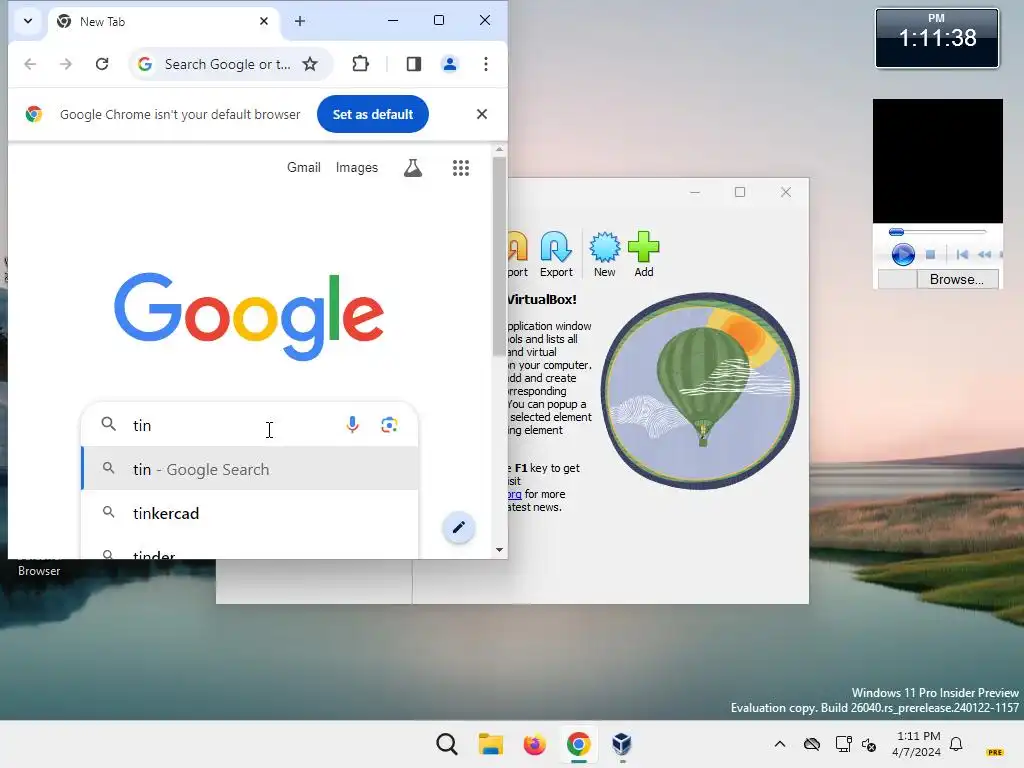This screenshot has height=768, width=1024.
Task: Play media in the player gadget
Action: 903,255
